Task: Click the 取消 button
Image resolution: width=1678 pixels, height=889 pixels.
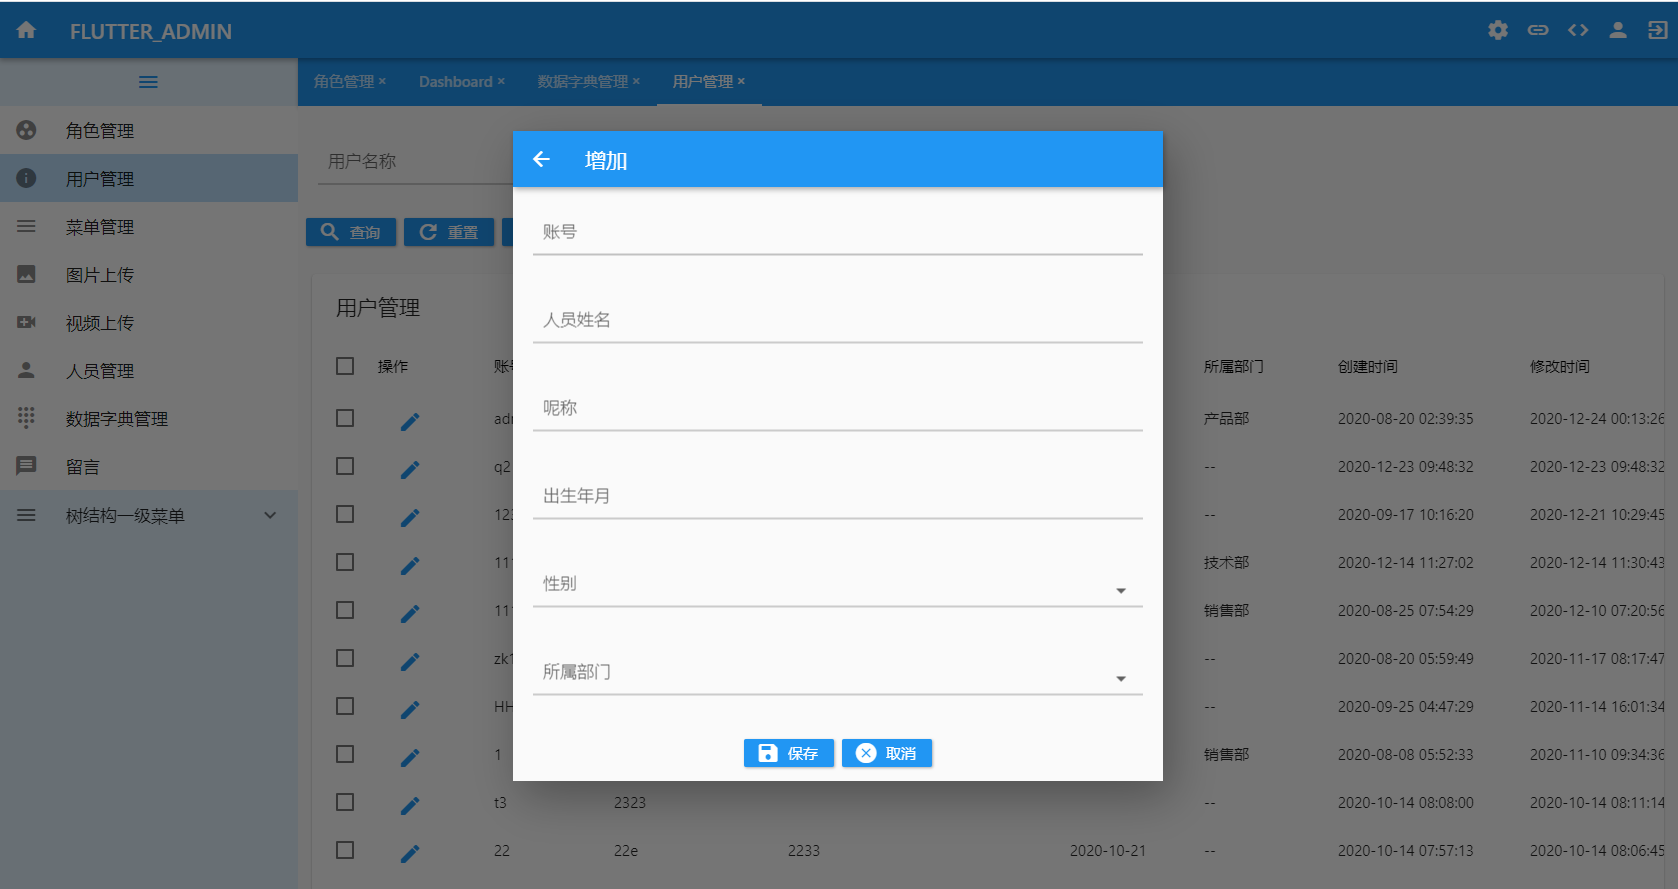Action: [x=887, y=753]
